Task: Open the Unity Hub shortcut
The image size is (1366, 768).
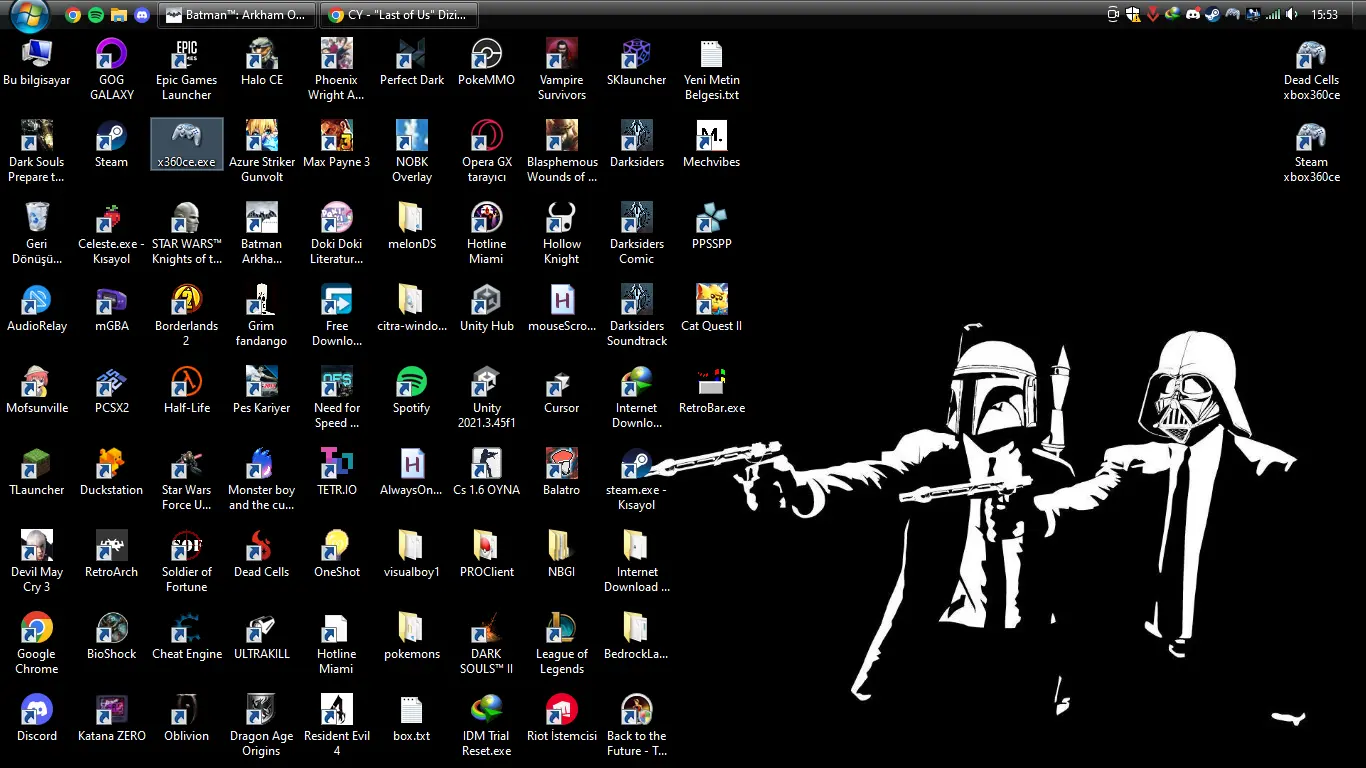Action: pos(487,308)
